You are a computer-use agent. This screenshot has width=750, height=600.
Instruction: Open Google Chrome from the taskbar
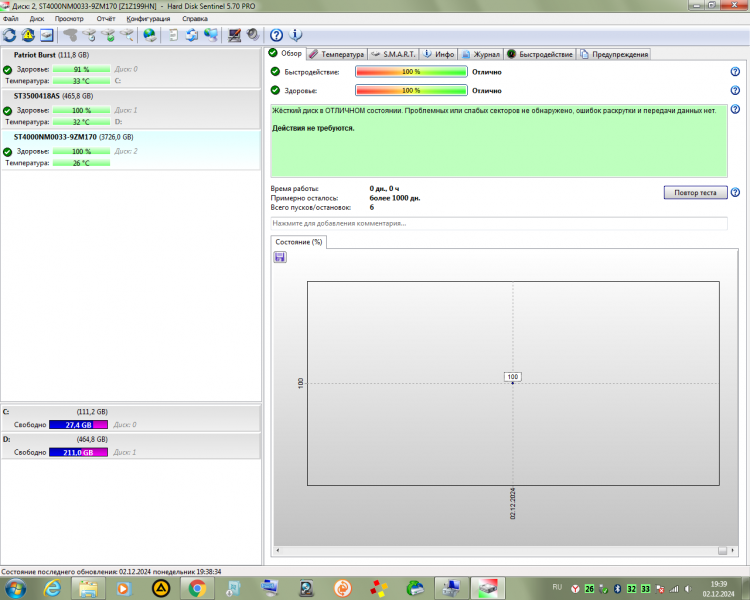click(197, 589)
